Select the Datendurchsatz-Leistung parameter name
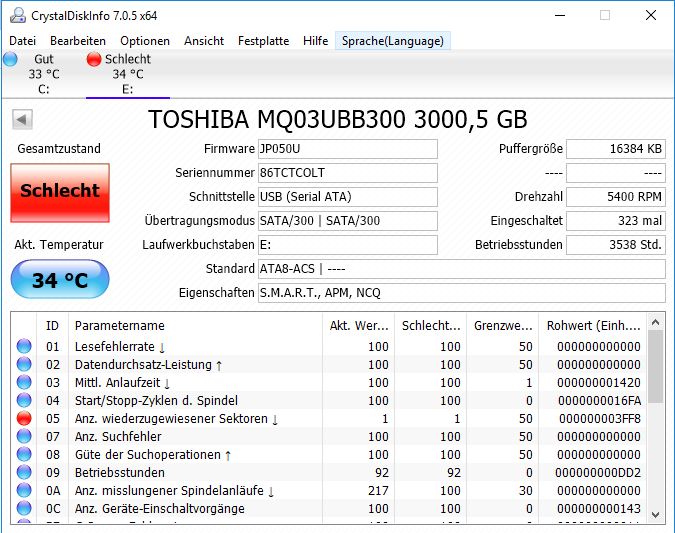The width and height of the screenshot is (675, 533). tap(149, 365)
